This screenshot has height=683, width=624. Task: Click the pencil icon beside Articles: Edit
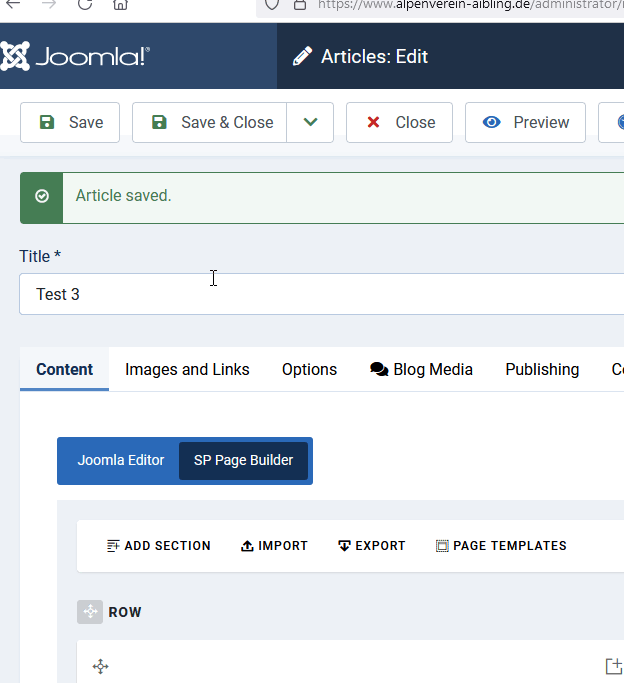click(x=301, y=57)
